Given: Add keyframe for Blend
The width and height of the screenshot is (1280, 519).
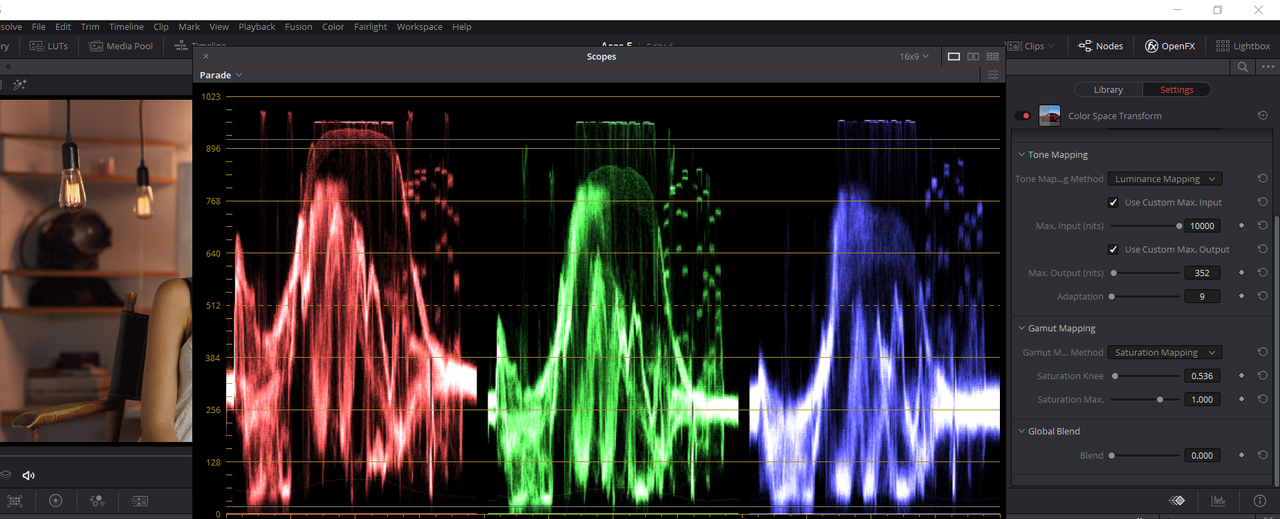Looking at the screenshot, I should [1242, 455].
